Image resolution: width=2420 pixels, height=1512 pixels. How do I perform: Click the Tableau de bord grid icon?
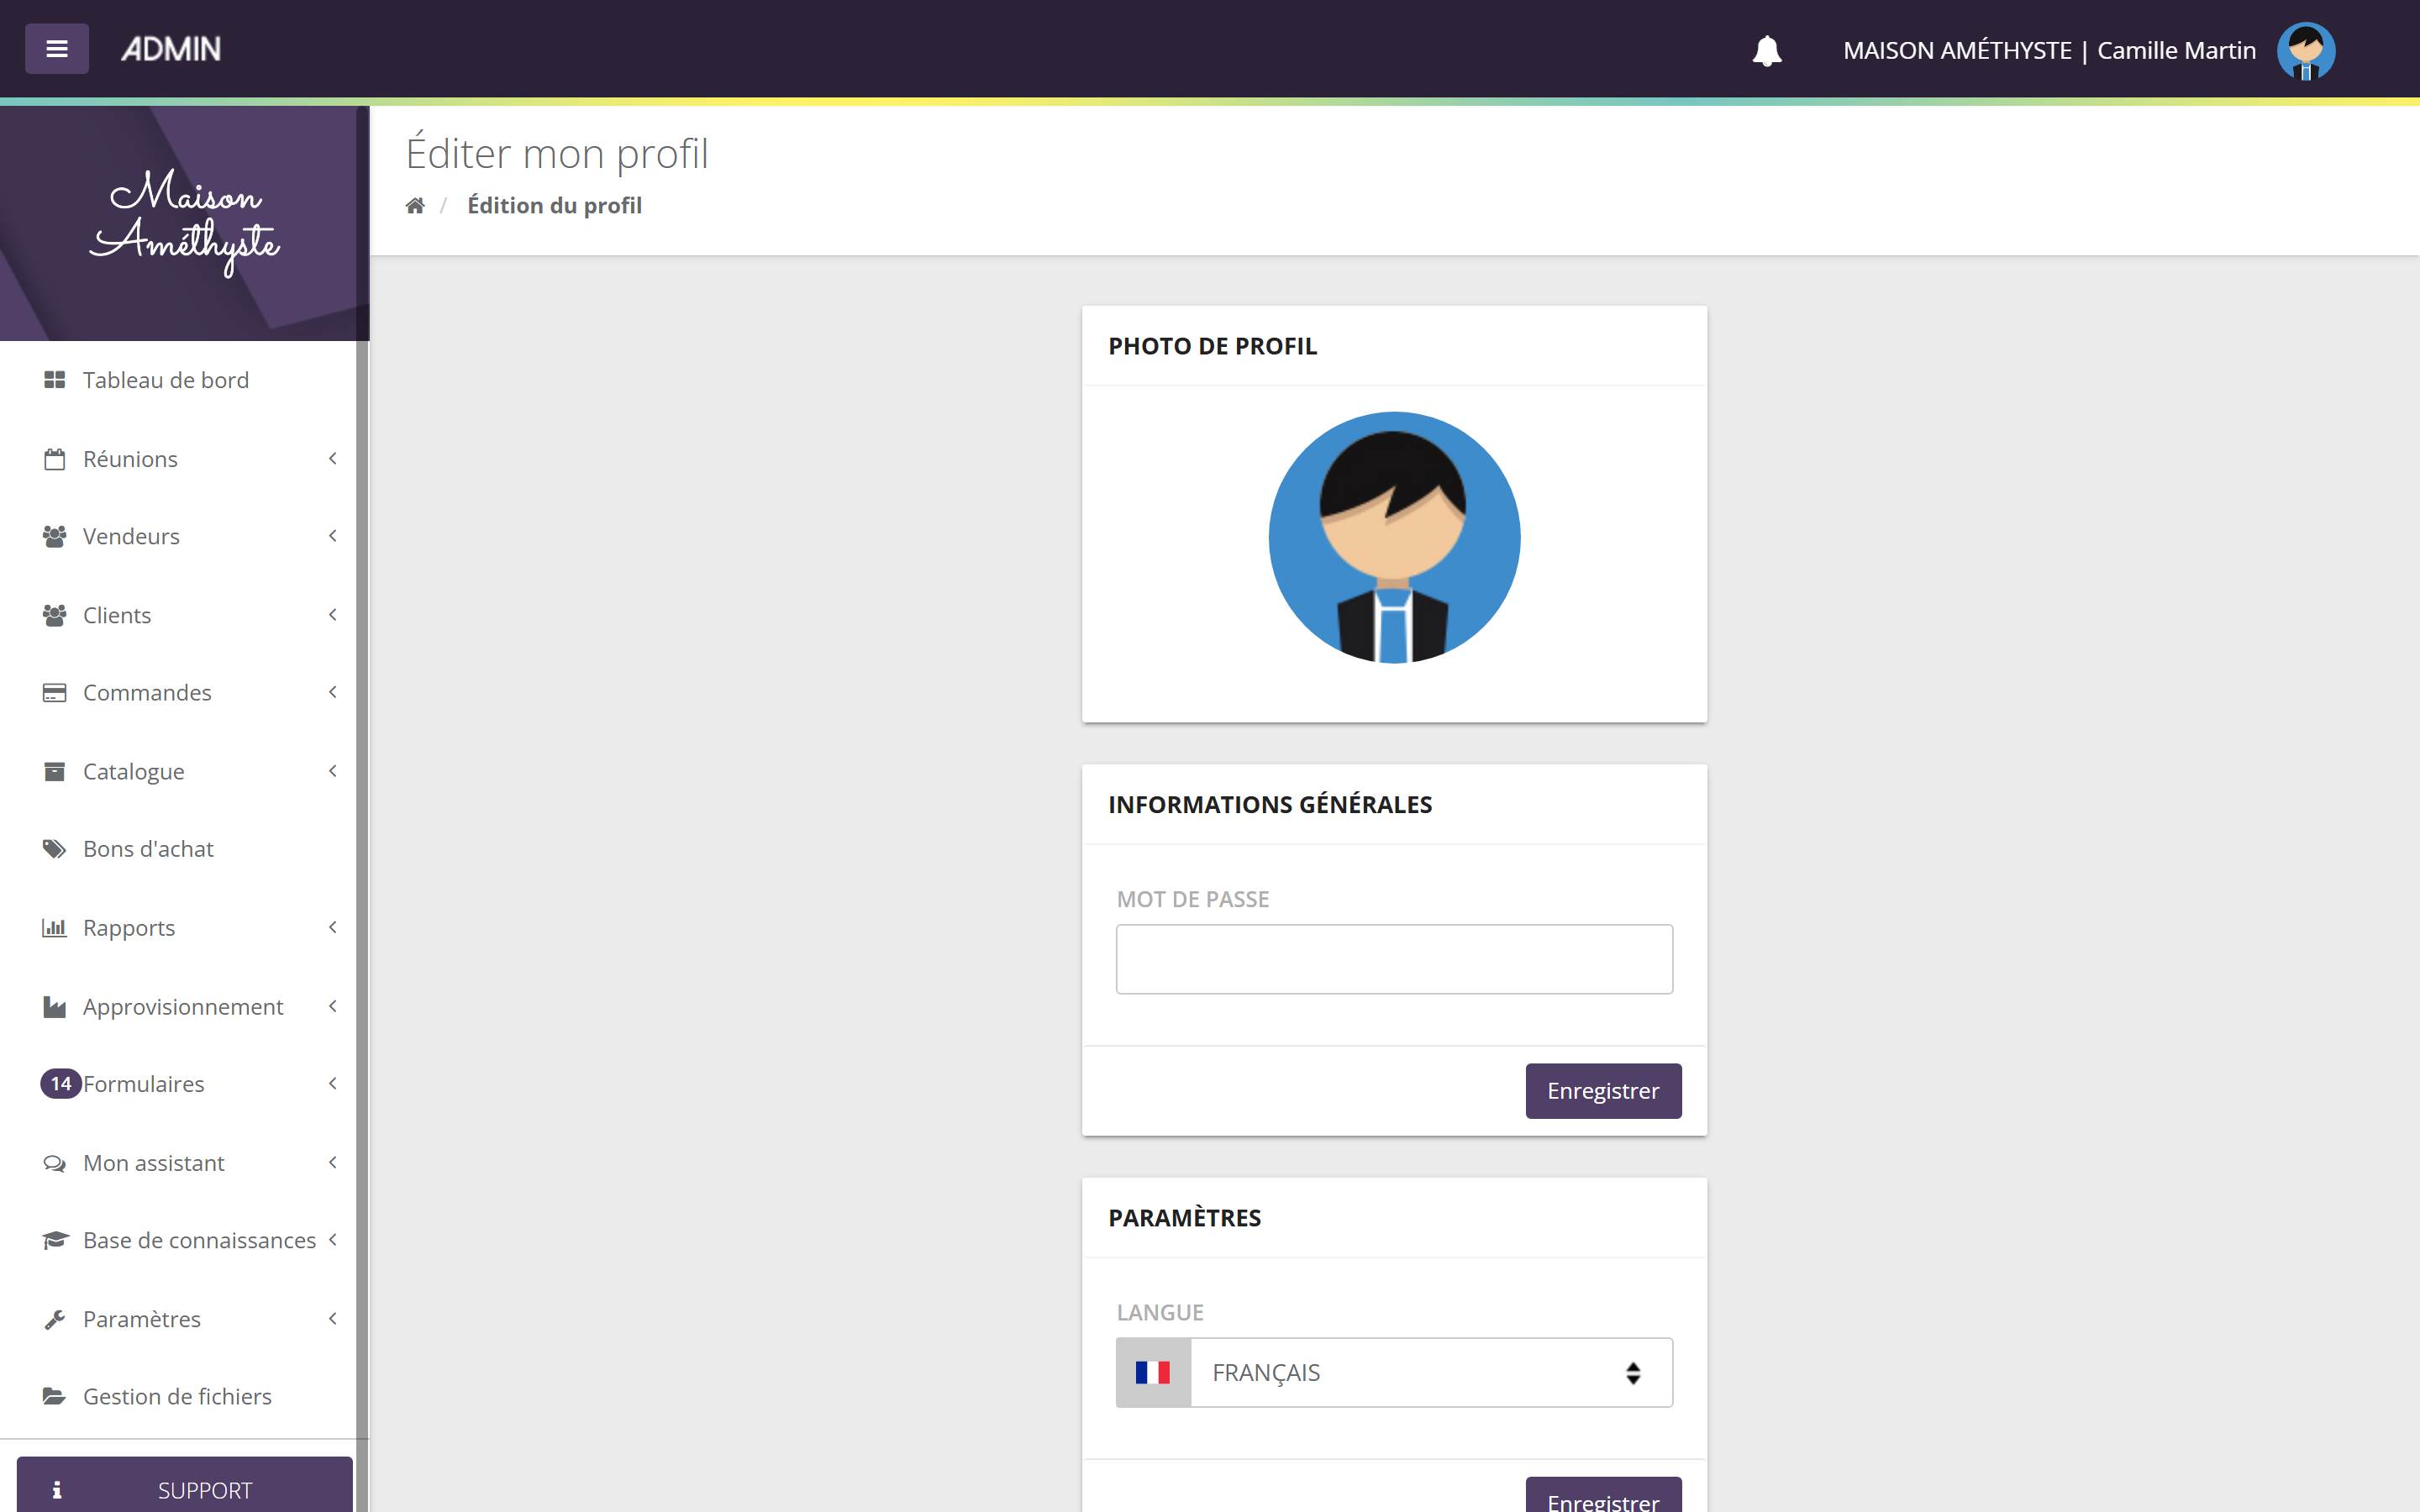click(x=54, y=380)
